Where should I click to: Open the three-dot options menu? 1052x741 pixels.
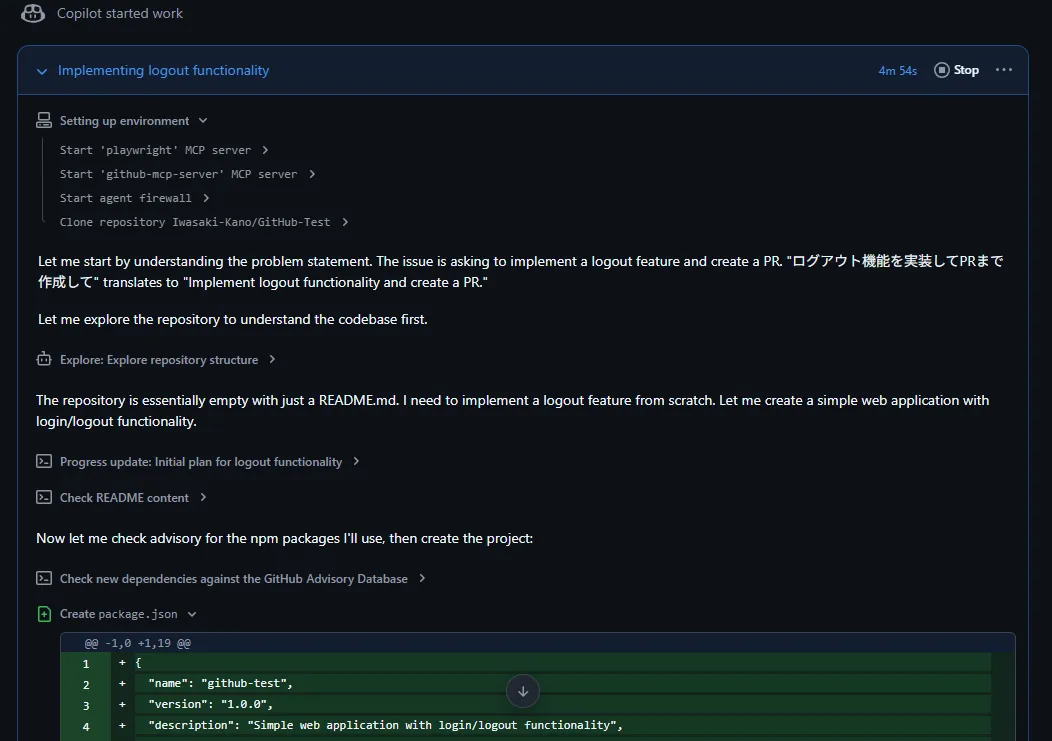tap(1004, 70)
